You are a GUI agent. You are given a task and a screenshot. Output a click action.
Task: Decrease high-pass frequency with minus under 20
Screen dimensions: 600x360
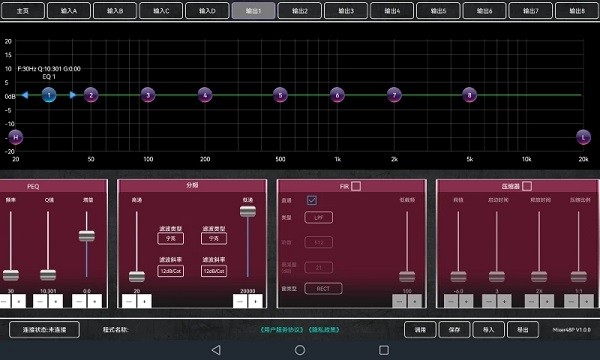tap(129, 301)
